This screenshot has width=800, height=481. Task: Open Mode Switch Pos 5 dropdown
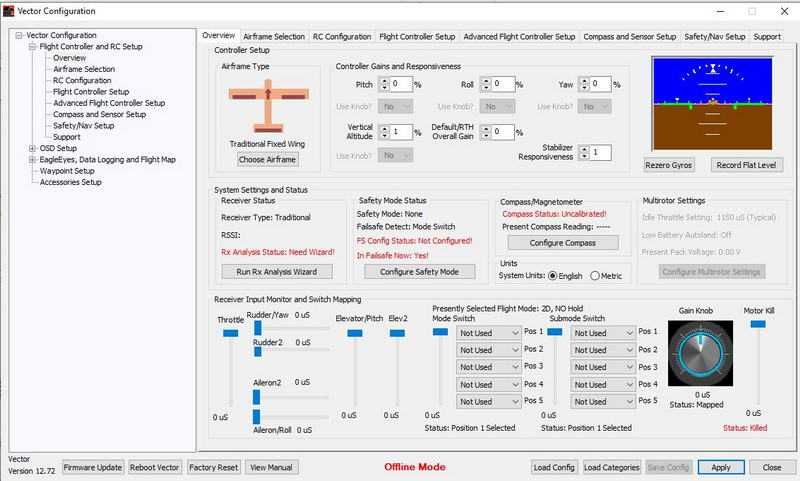(x=488, y=402)
